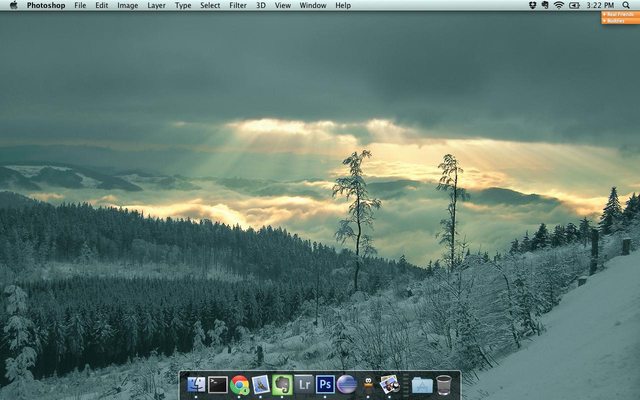This screenshot has width=640, height=400.
Task: Open the 3D menu
Action: click(x=261, y=5)
